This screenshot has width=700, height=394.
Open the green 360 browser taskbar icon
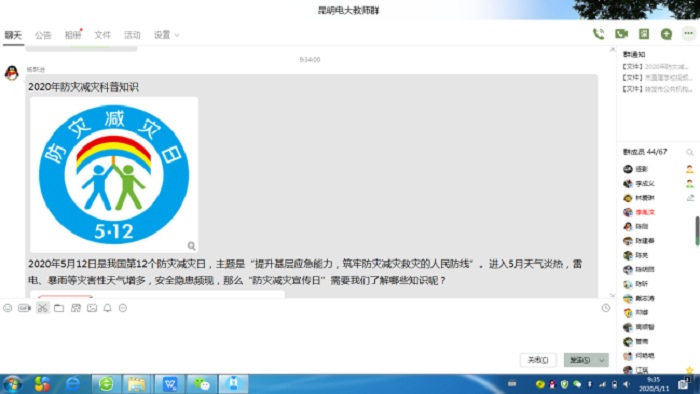(x=106, y=384)
